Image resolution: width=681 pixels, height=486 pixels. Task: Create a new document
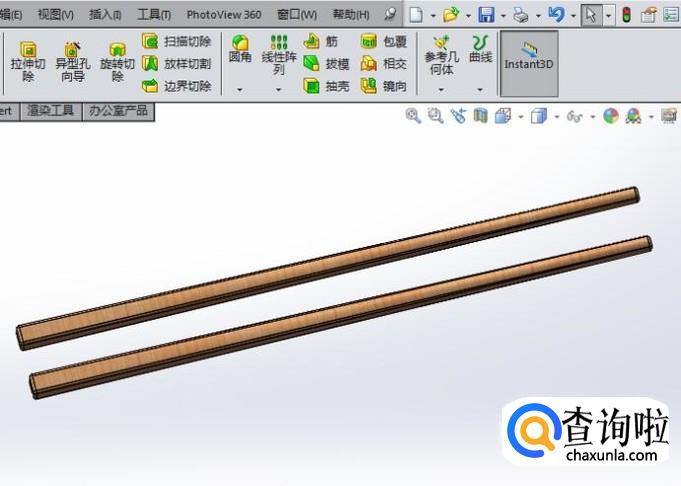click(416, 15)
